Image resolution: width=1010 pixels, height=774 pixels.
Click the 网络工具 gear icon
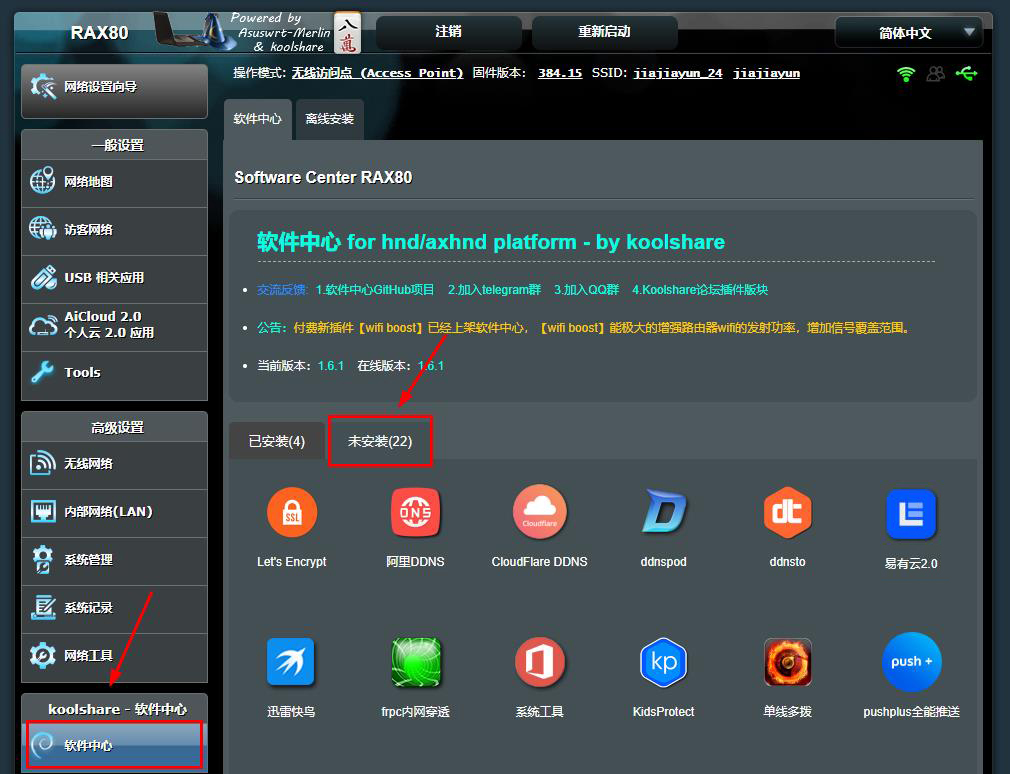click(43, 655)
